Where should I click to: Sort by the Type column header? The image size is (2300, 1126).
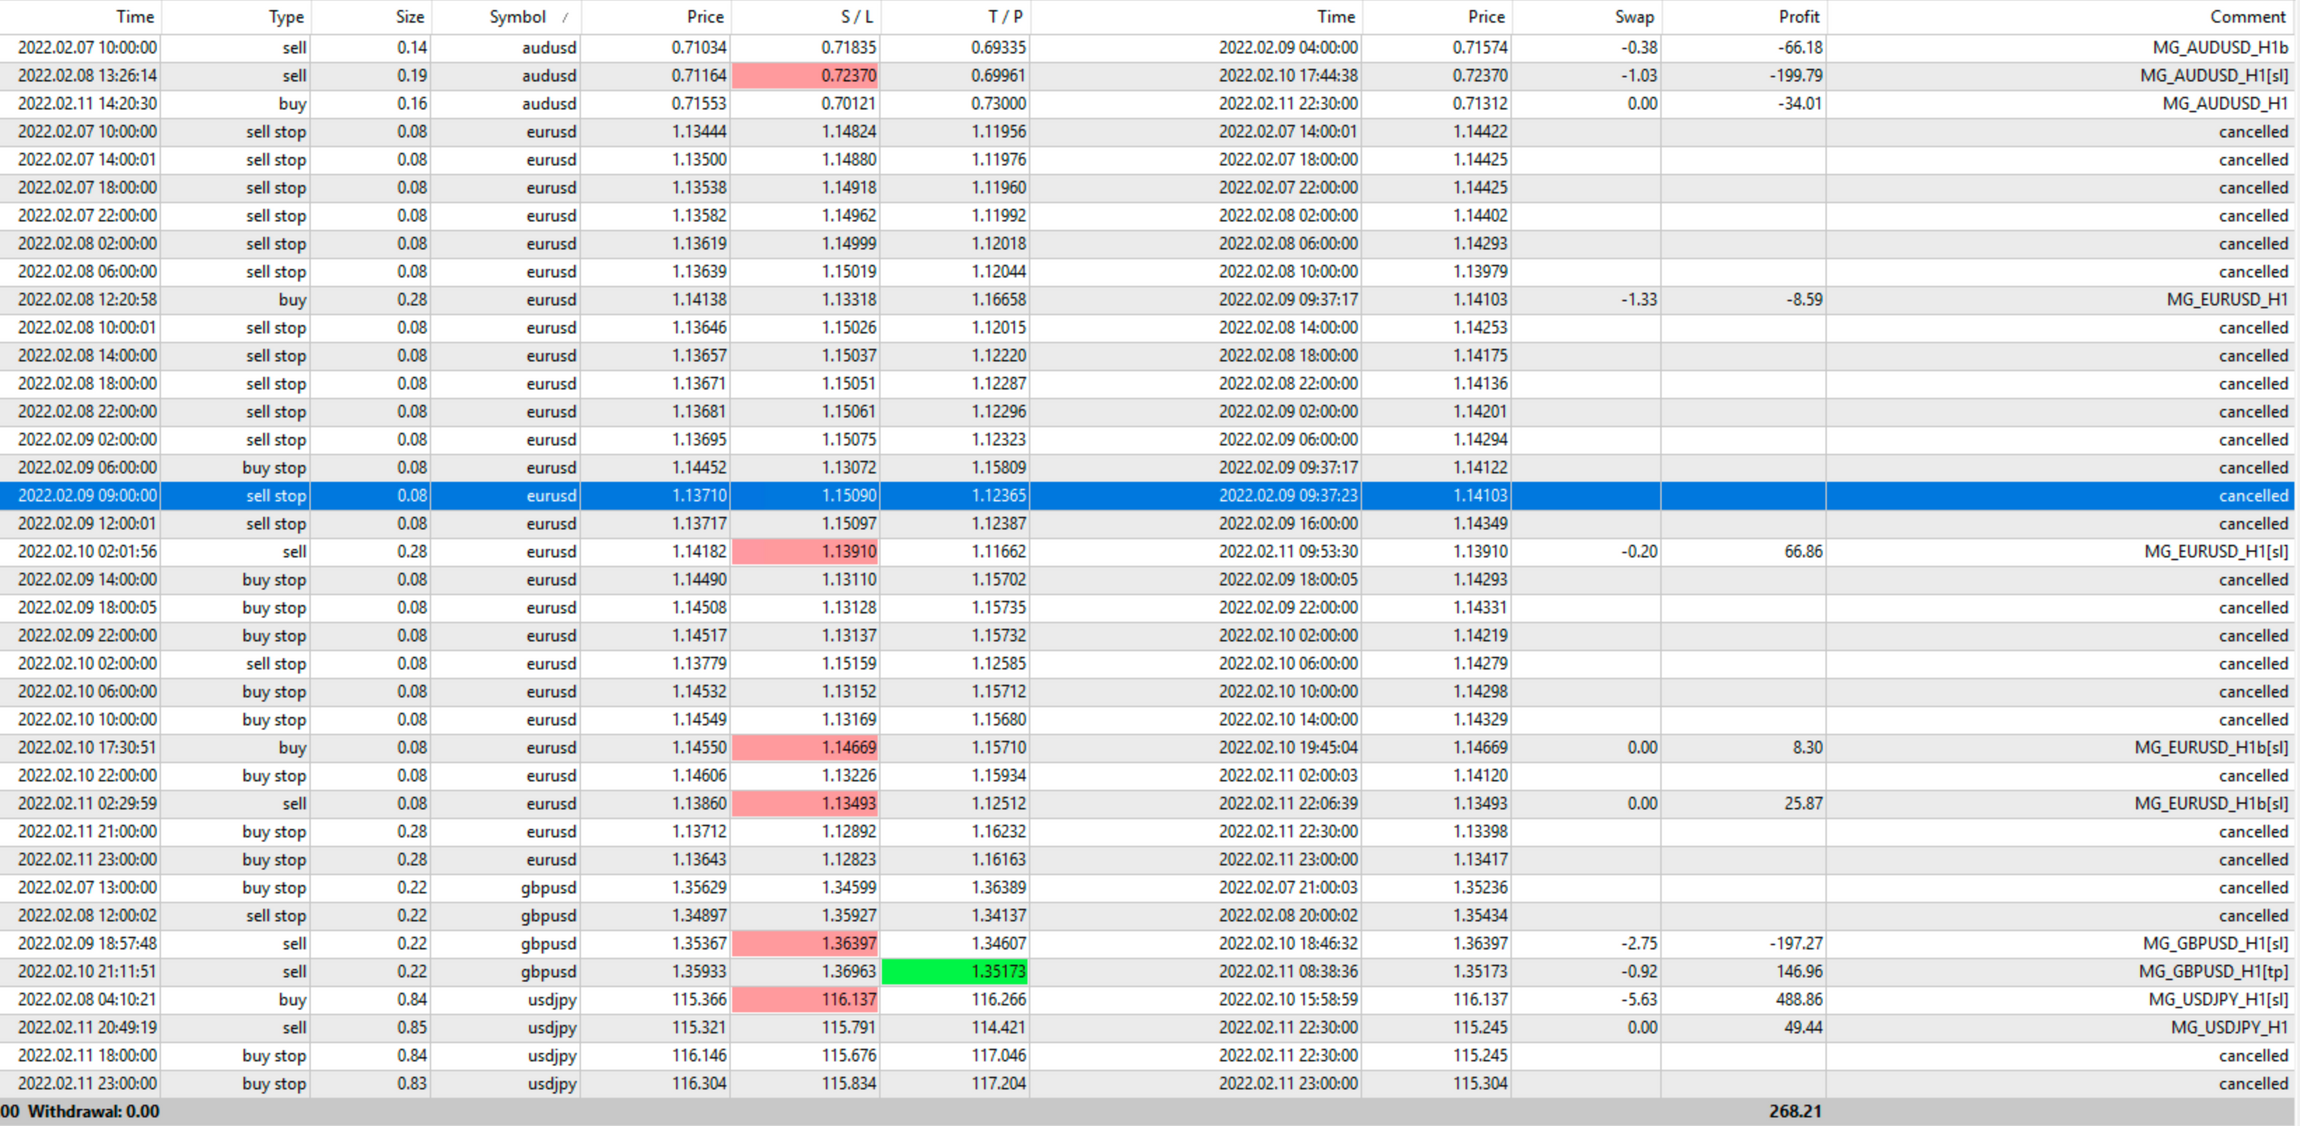click(285, 17)
